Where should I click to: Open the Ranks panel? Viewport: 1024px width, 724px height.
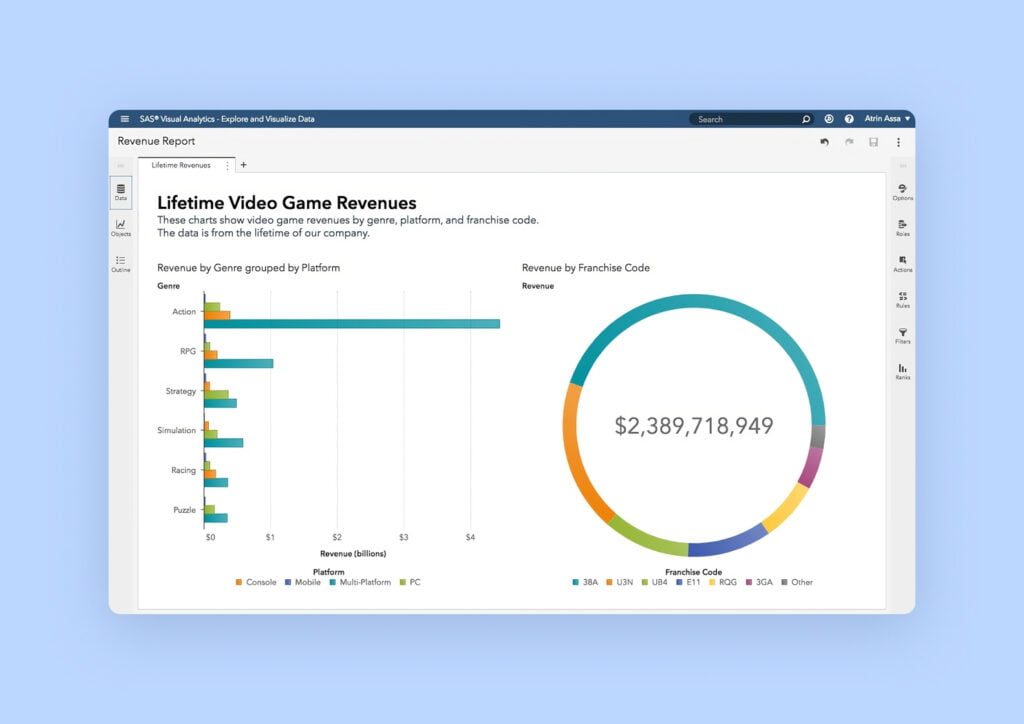[x=903, y=371]
